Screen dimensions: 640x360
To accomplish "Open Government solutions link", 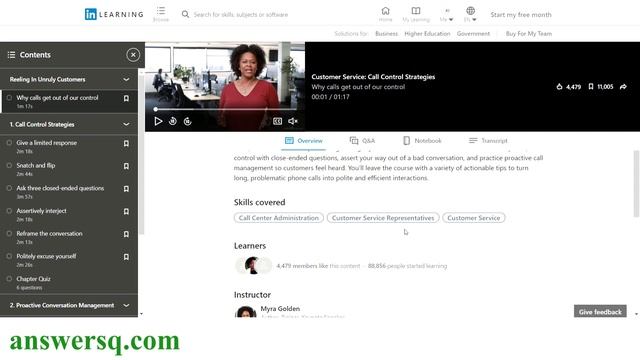I will [473, 33].
